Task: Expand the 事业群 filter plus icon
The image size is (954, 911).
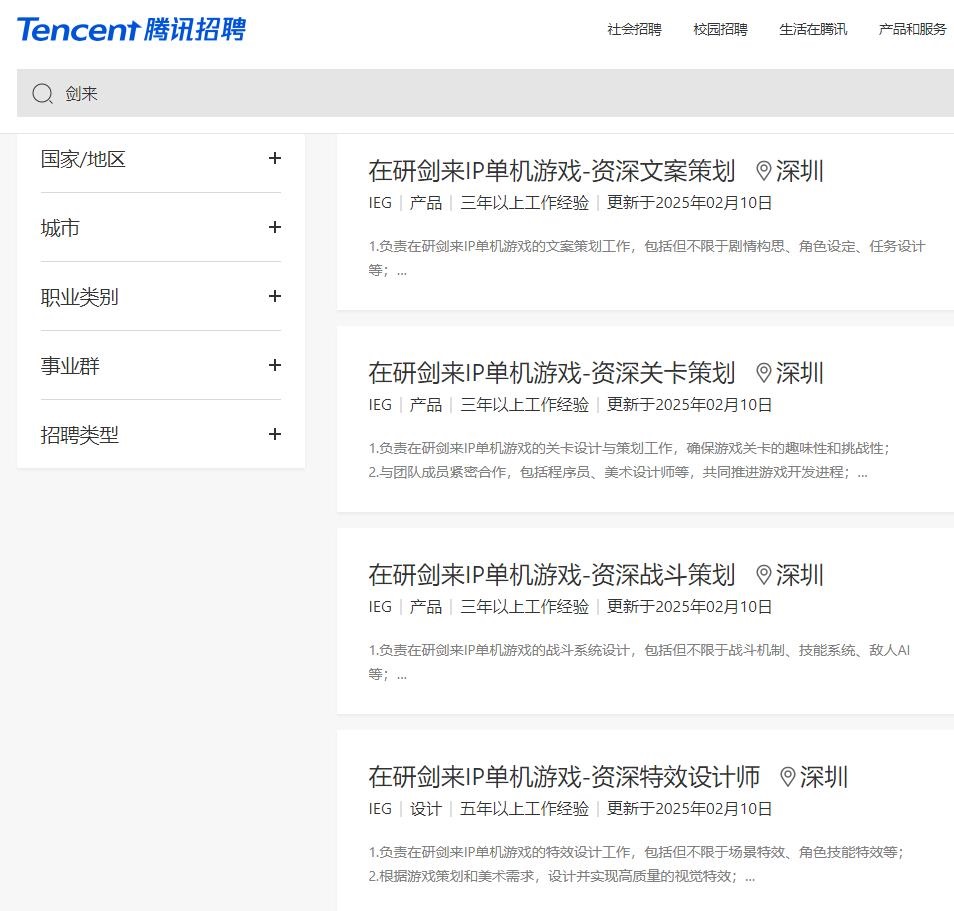Action: click(275, 365)
